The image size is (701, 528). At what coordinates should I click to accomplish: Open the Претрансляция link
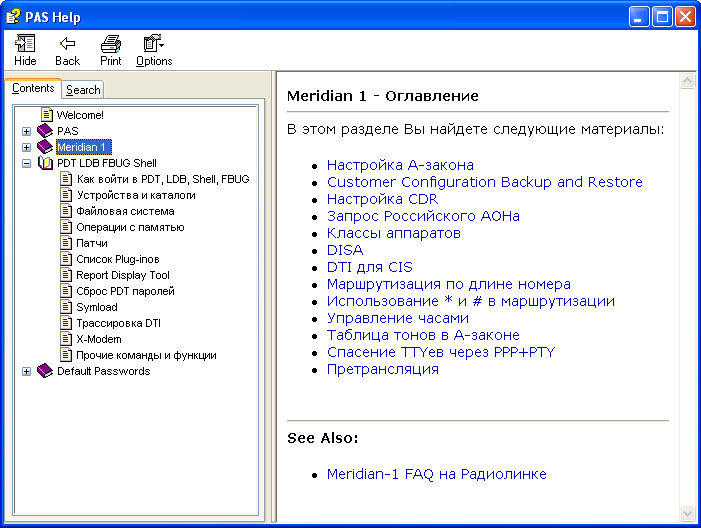383,369
